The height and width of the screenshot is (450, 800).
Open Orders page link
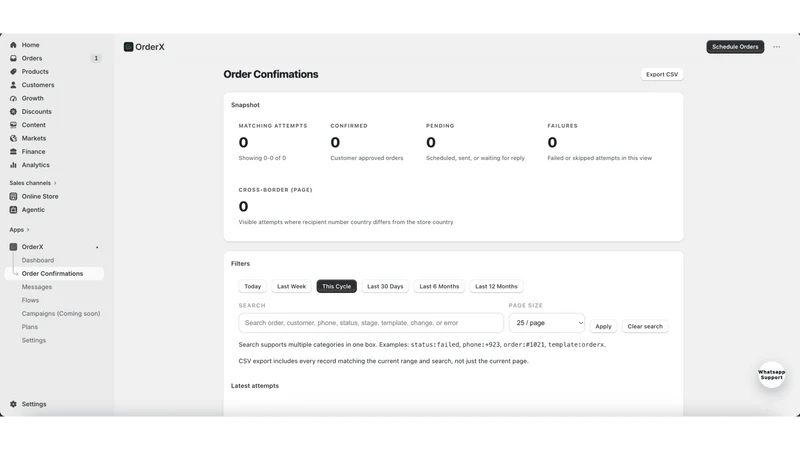tap(32, 58)
